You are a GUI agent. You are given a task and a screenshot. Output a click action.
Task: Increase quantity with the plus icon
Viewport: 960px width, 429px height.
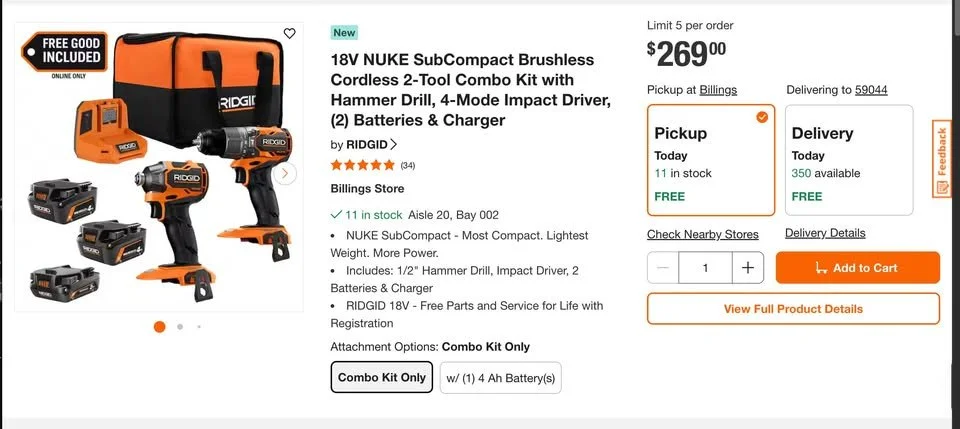coord(748,267)
